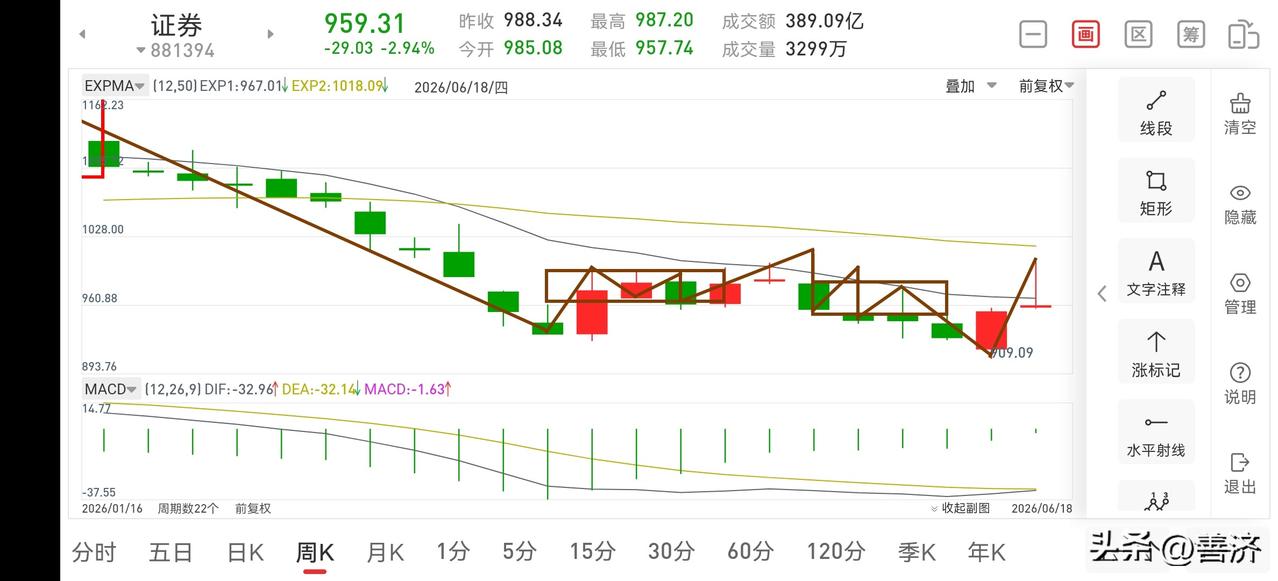
Task: Go to next stock with right arrow
Action: tap(270, 34)
